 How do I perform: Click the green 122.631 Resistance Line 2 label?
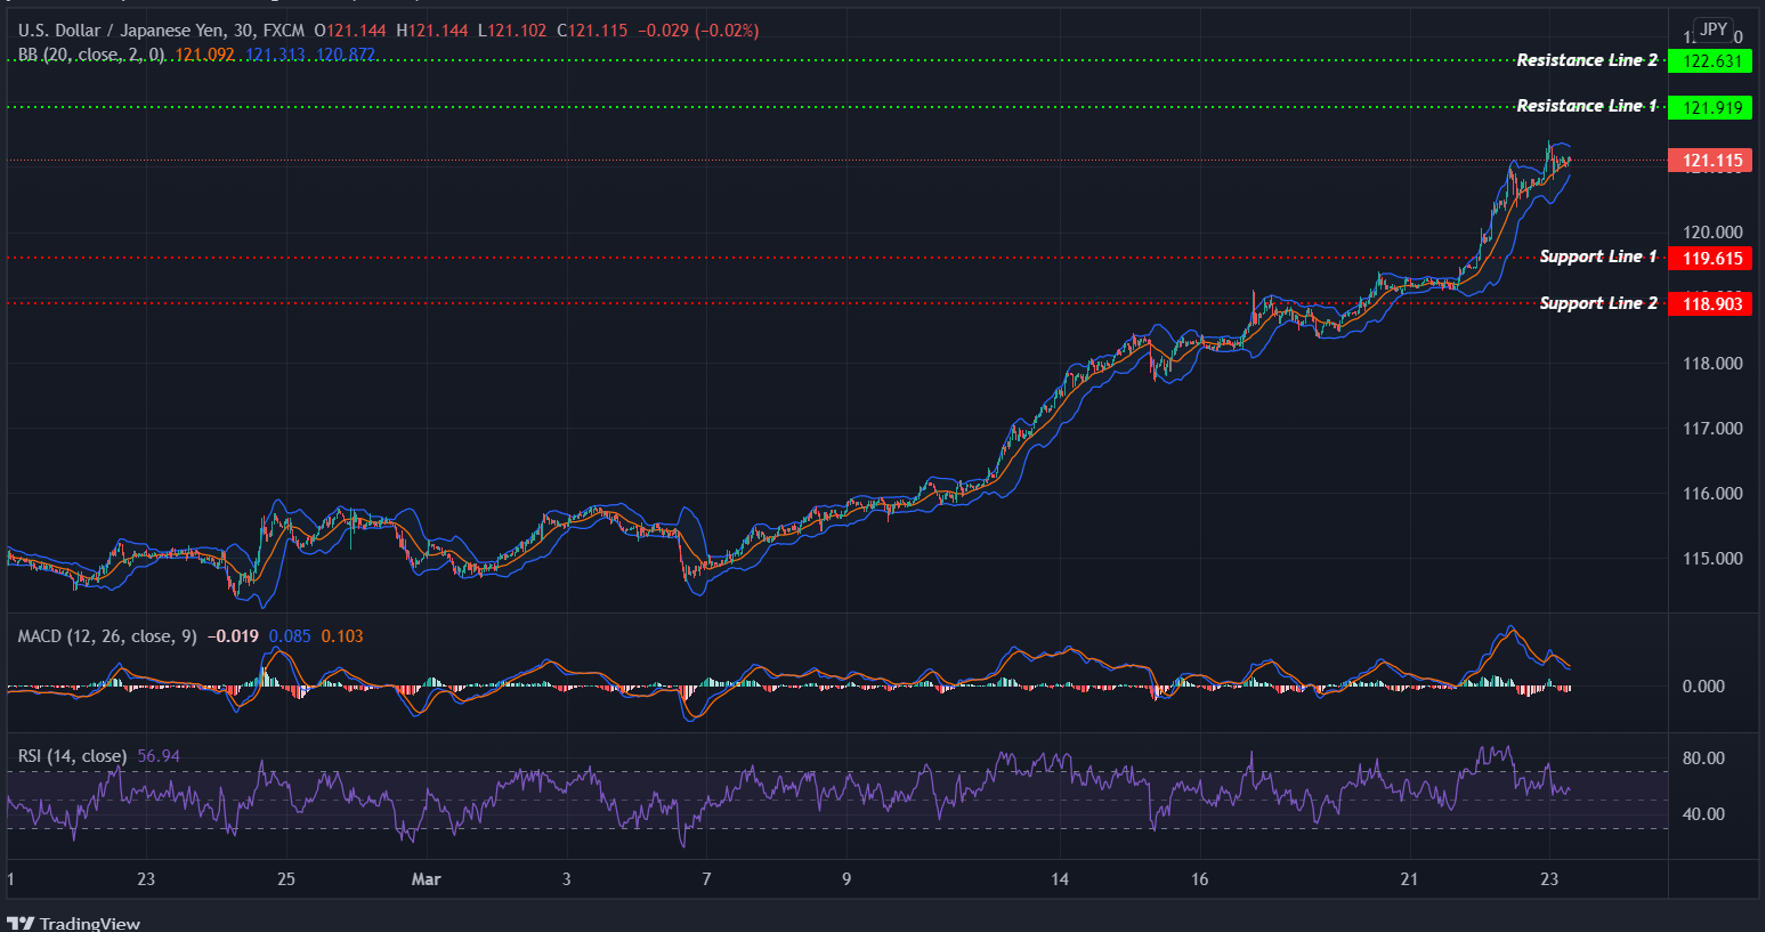coord(1709,61)
